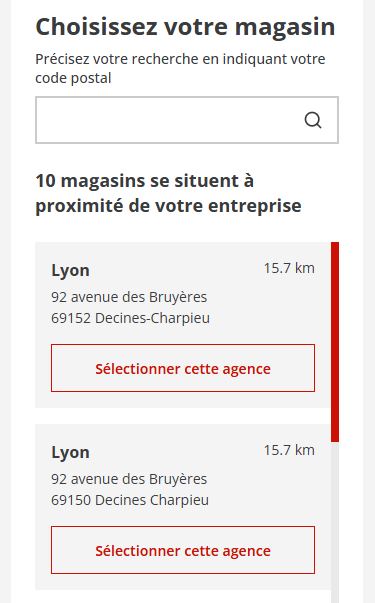The image size is (375, 603).
Task: Click the grey scrollbar track below the thumb
Action: click(x=335, y=521)
